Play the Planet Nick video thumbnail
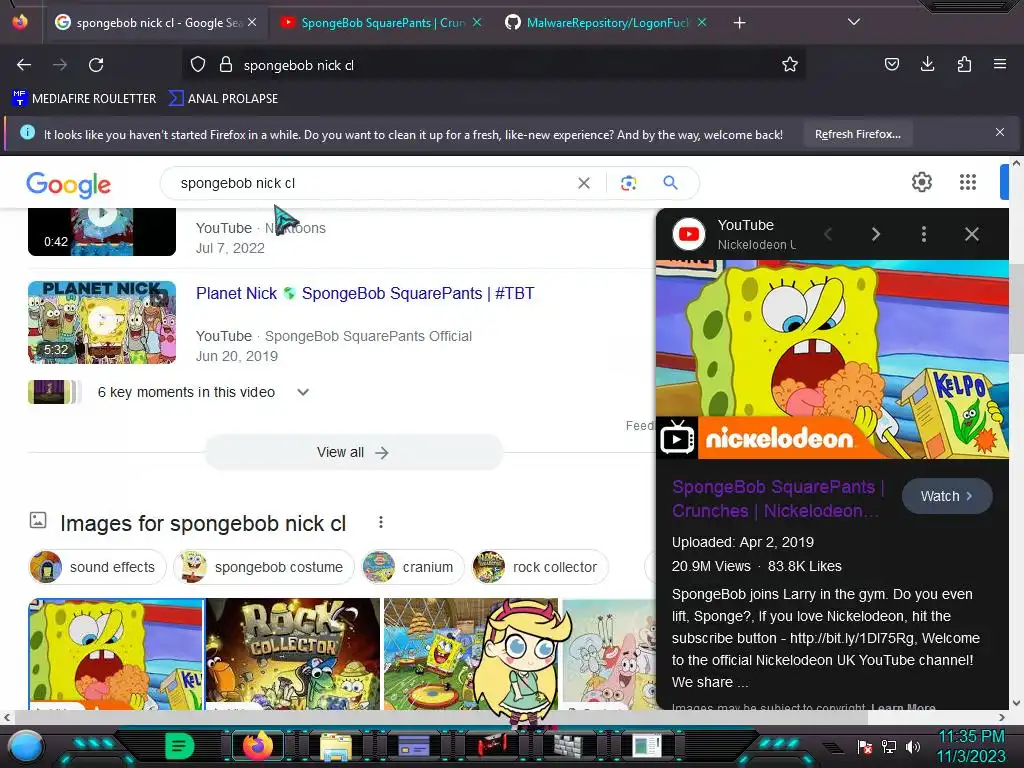Image resolution: width=1024 pixels, height=768 pixels. point(102,322)
